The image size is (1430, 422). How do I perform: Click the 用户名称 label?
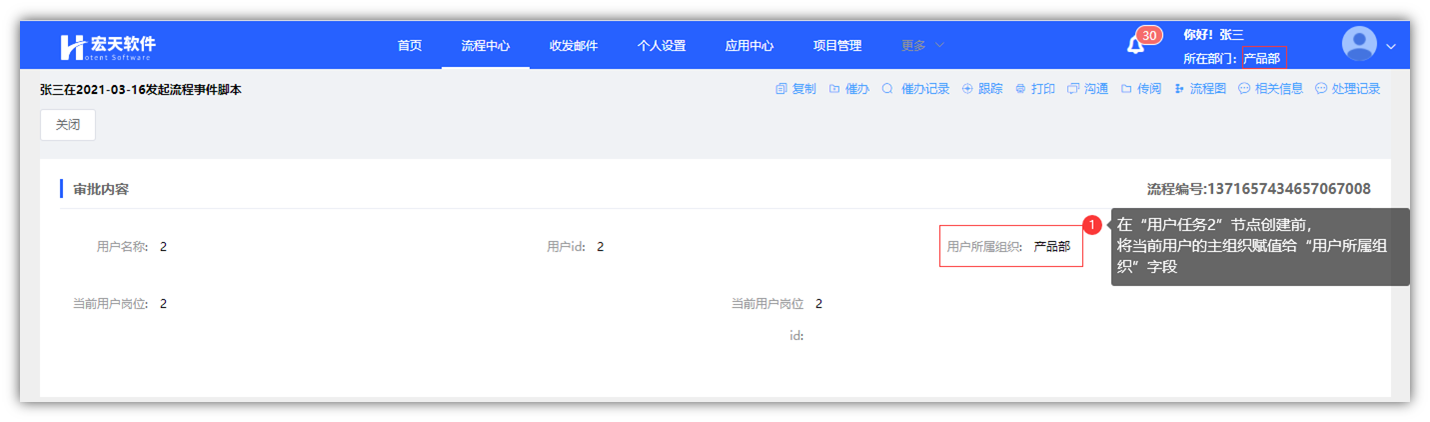coord(123,246)
